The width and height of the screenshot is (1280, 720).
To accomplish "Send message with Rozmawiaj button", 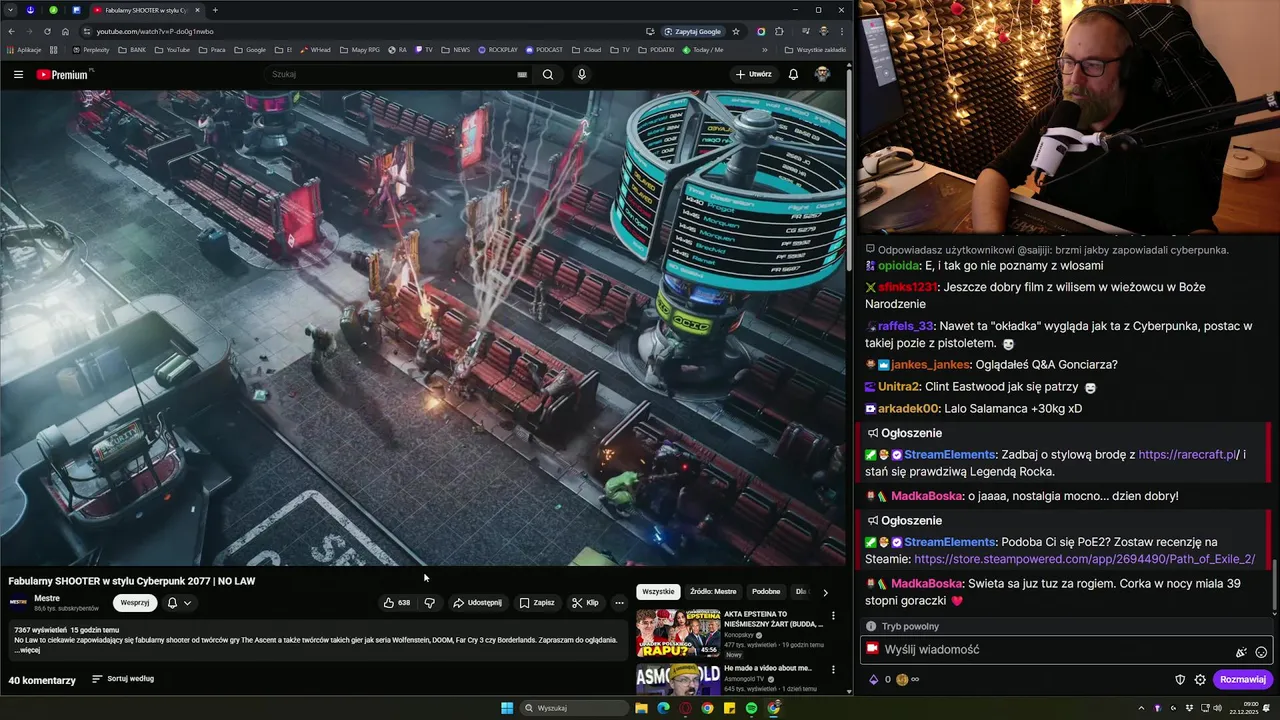I will pos(1243,680).
